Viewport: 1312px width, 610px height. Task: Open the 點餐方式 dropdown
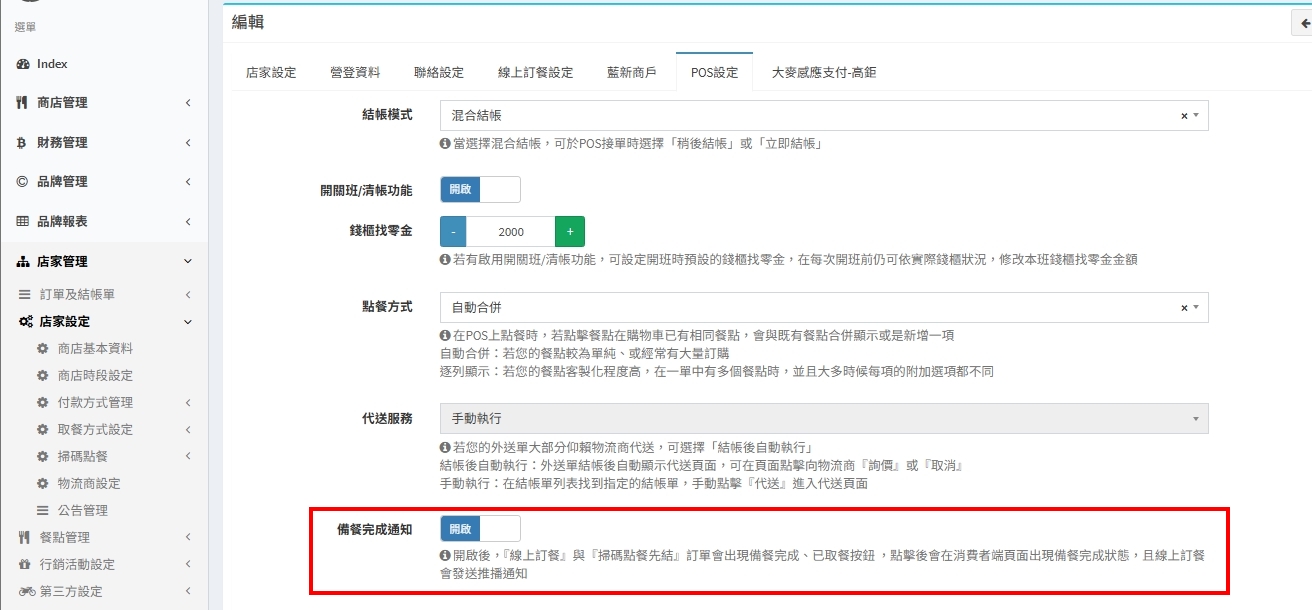point(823,308)
